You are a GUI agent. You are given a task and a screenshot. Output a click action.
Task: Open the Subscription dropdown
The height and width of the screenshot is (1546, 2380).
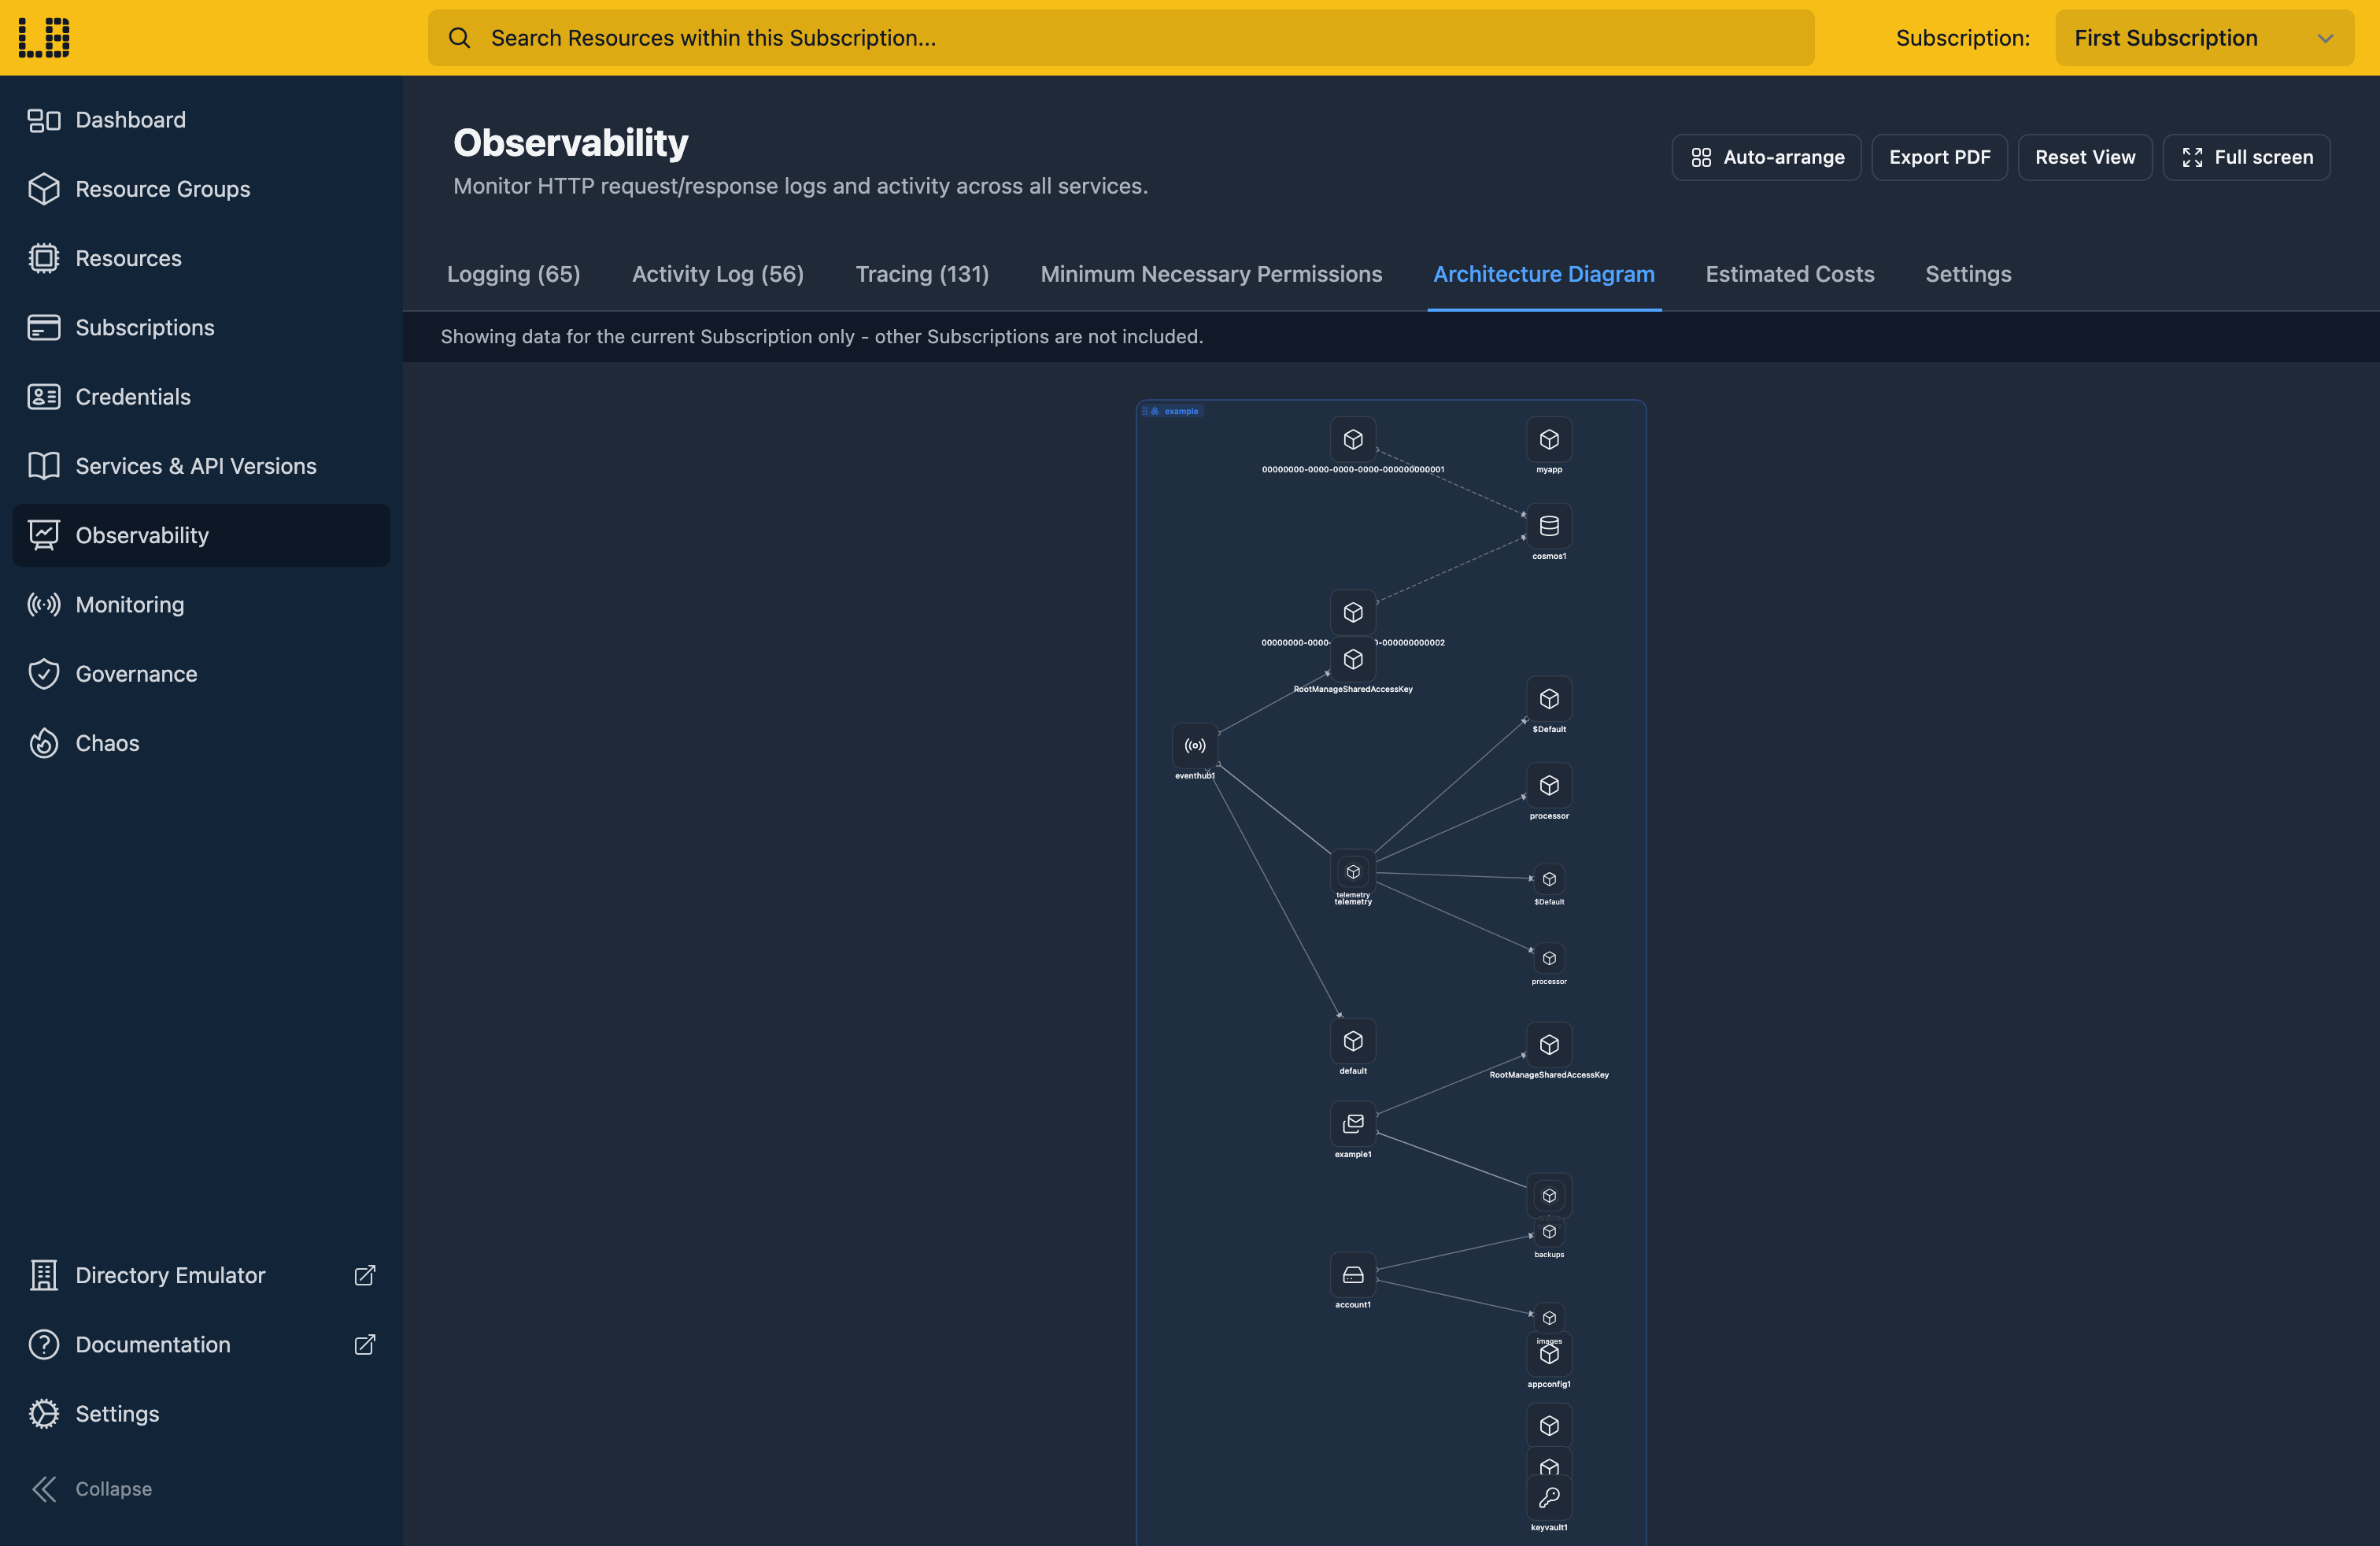click(2204, 38)
